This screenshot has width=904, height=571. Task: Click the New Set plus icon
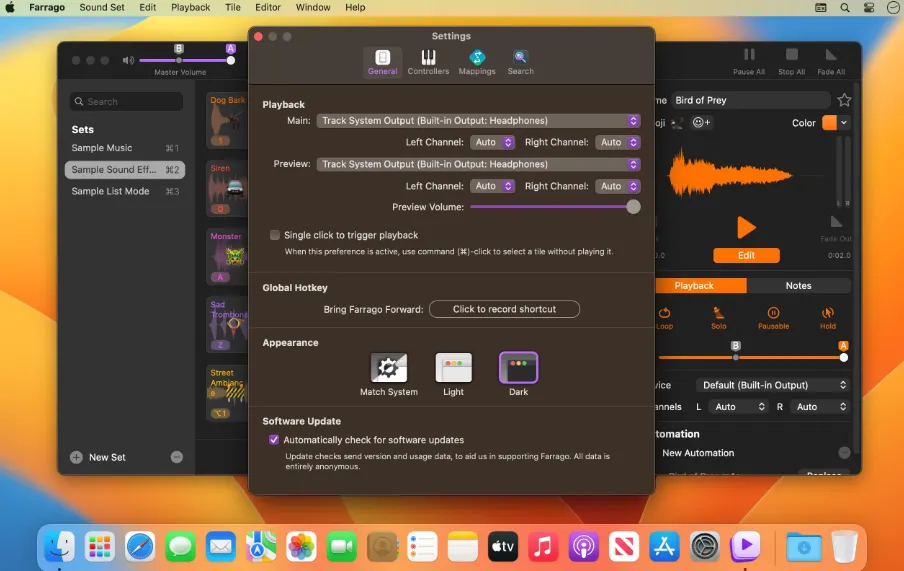[x=76, y=457]
